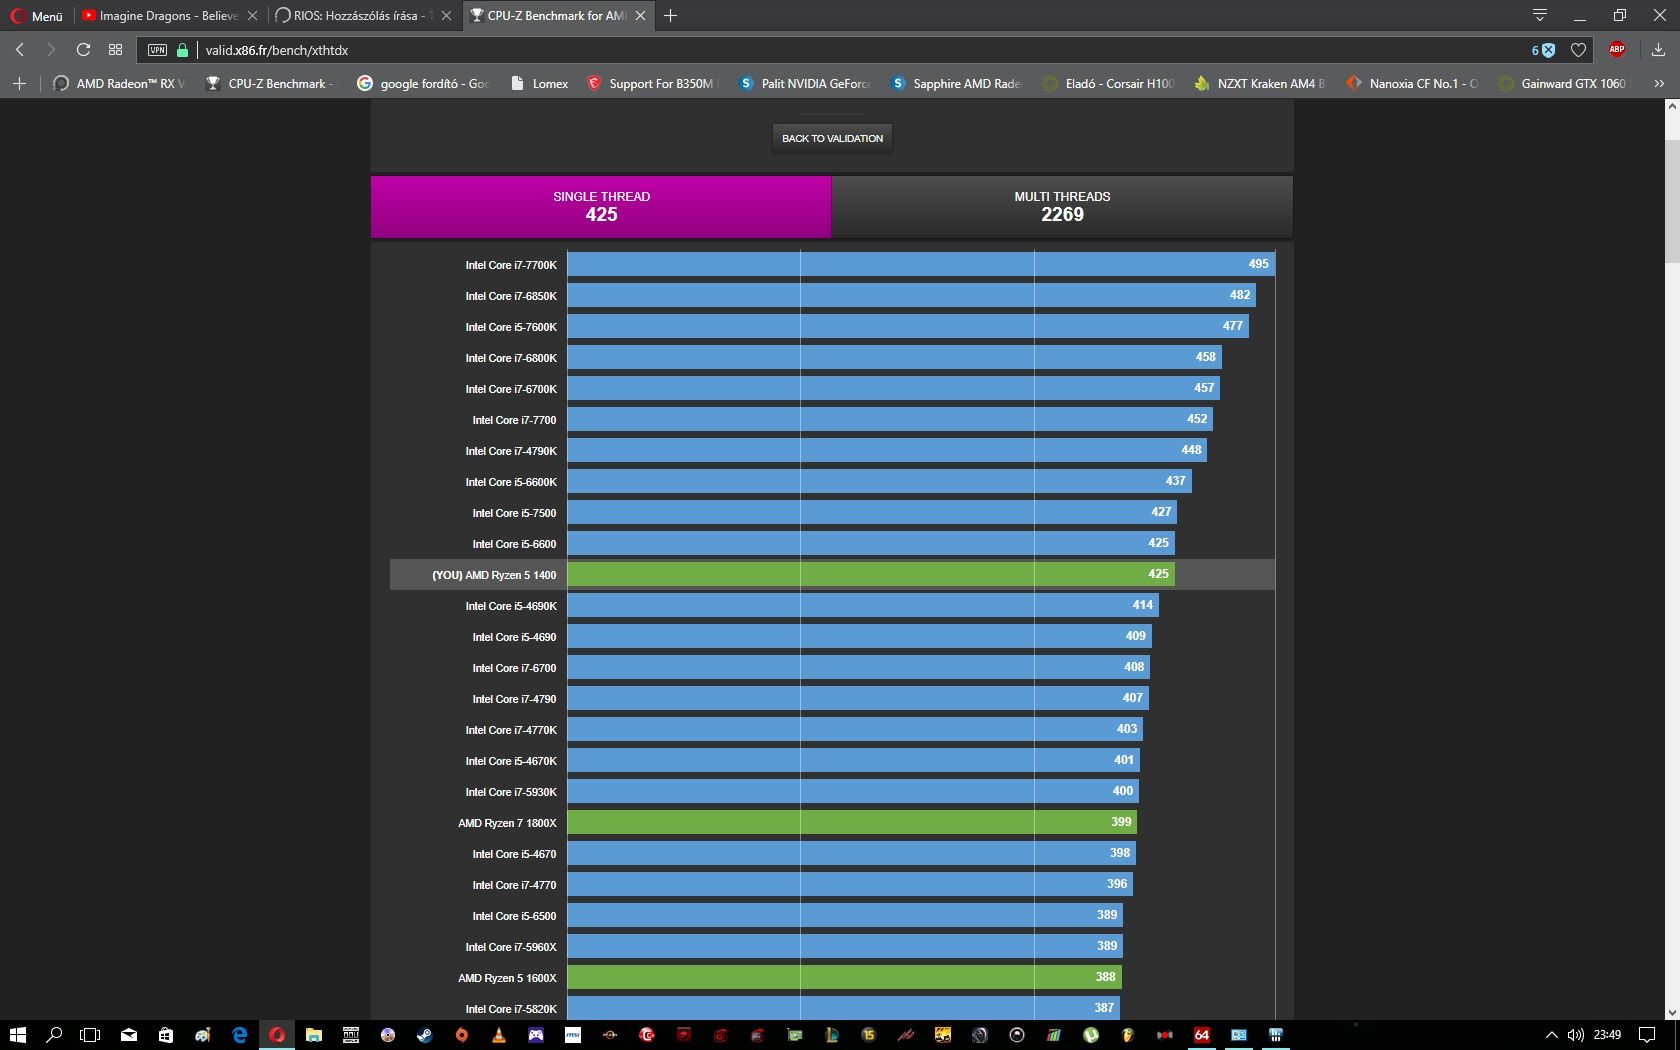Reload the current page
The width and height of the screenshot is (1680, 1050).
[x=83, y=50]
